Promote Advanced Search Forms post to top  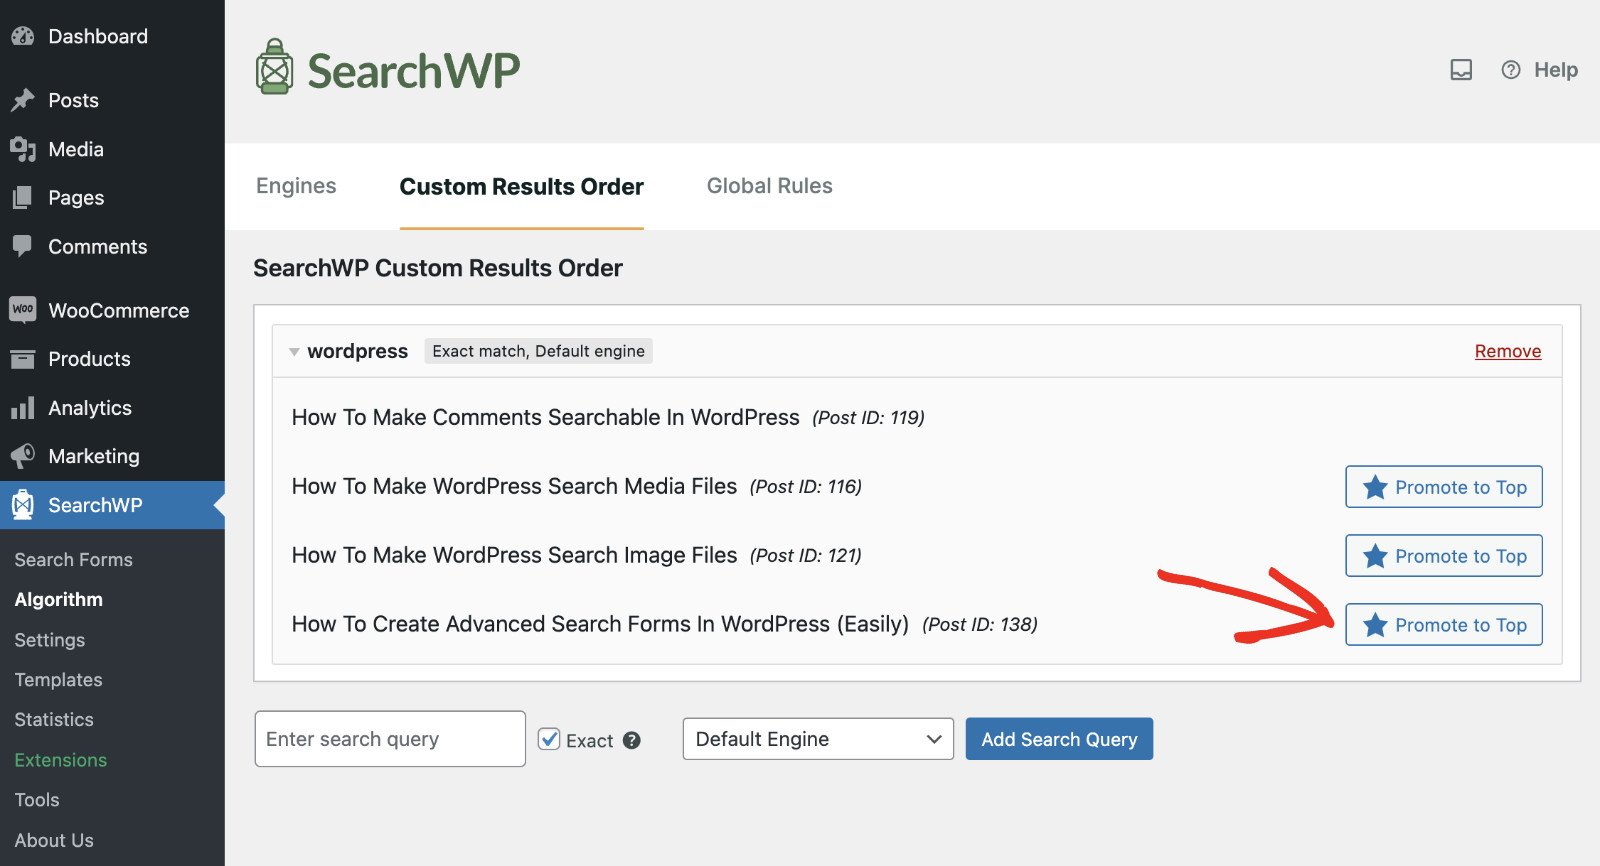[x=1444, y=625]
